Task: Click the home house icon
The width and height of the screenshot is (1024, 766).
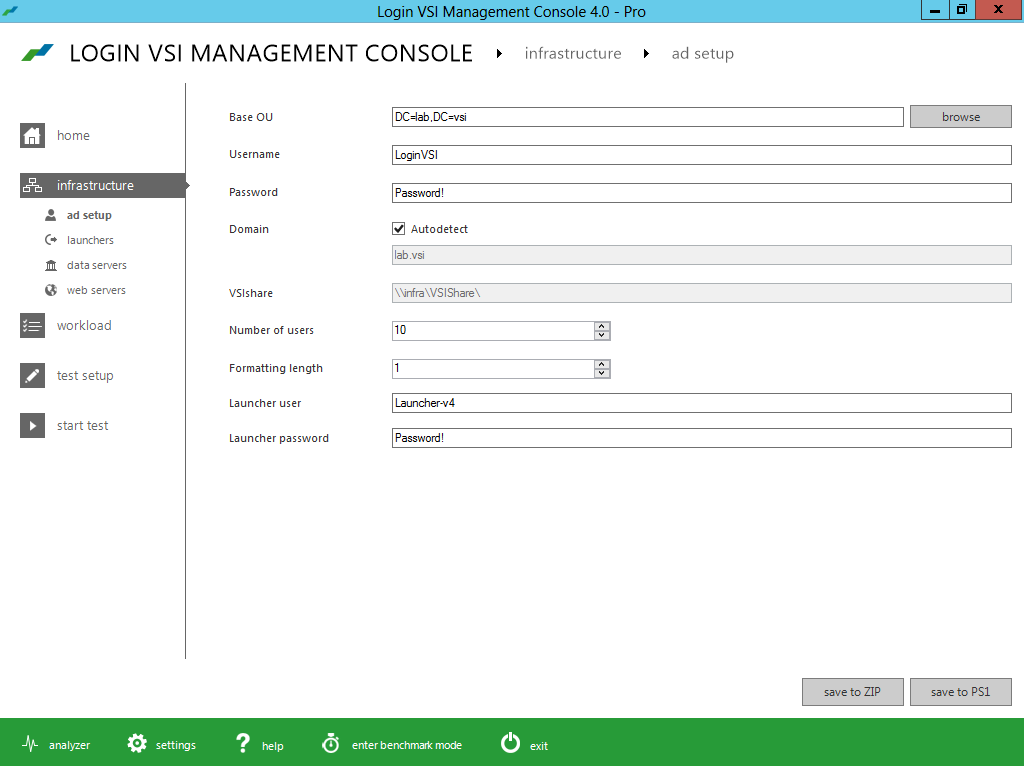Action: point(33,135)
